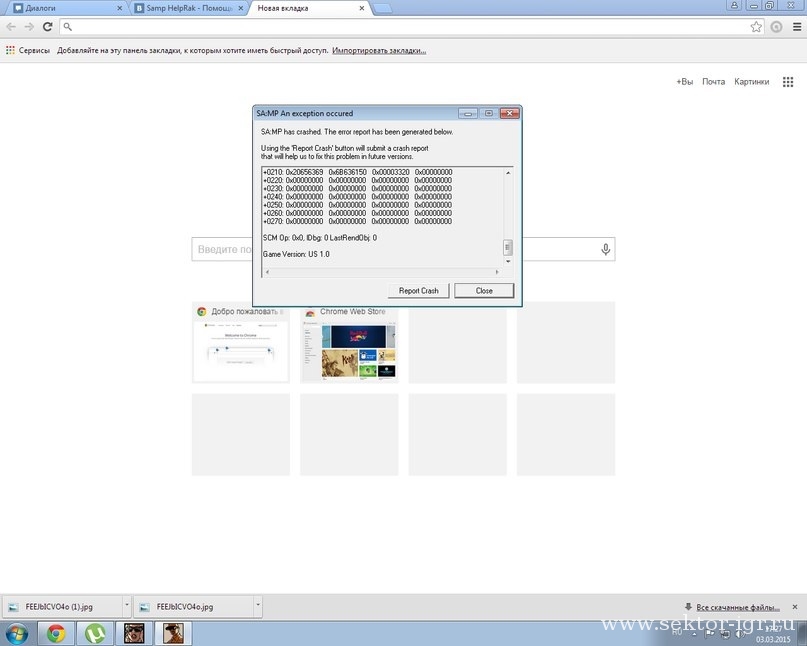Minimize the SA:MP exception dialog
807x646 pixels.
(467, 113)
